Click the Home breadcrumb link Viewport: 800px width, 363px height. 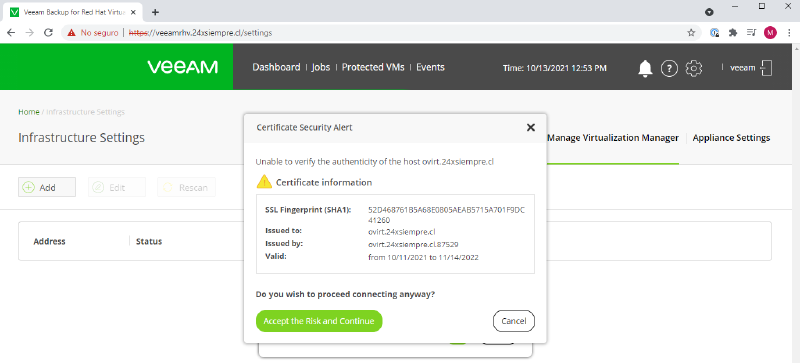[x=29, y=112]
